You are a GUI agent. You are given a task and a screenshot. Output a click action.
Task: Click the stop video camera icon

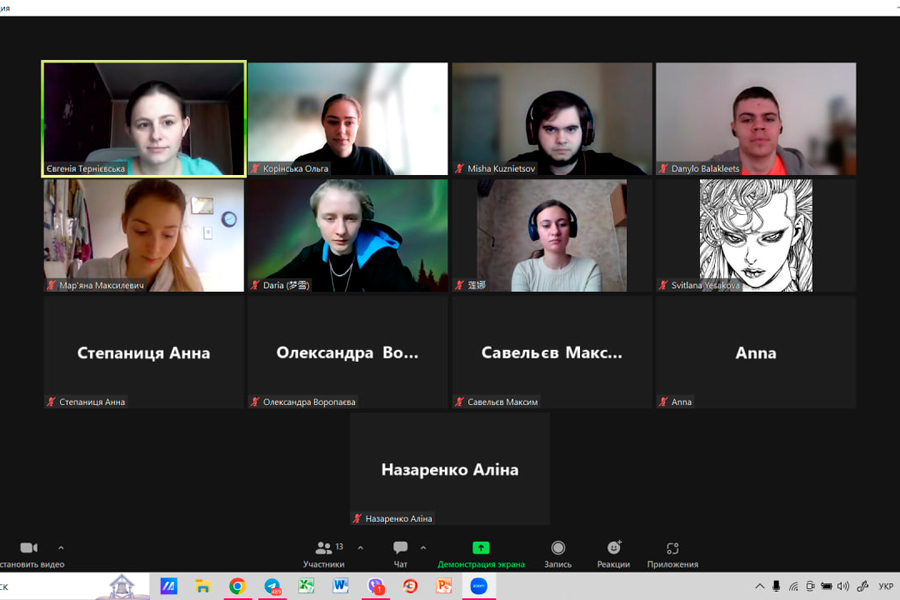pyautogui.click(x=29, y=548)
